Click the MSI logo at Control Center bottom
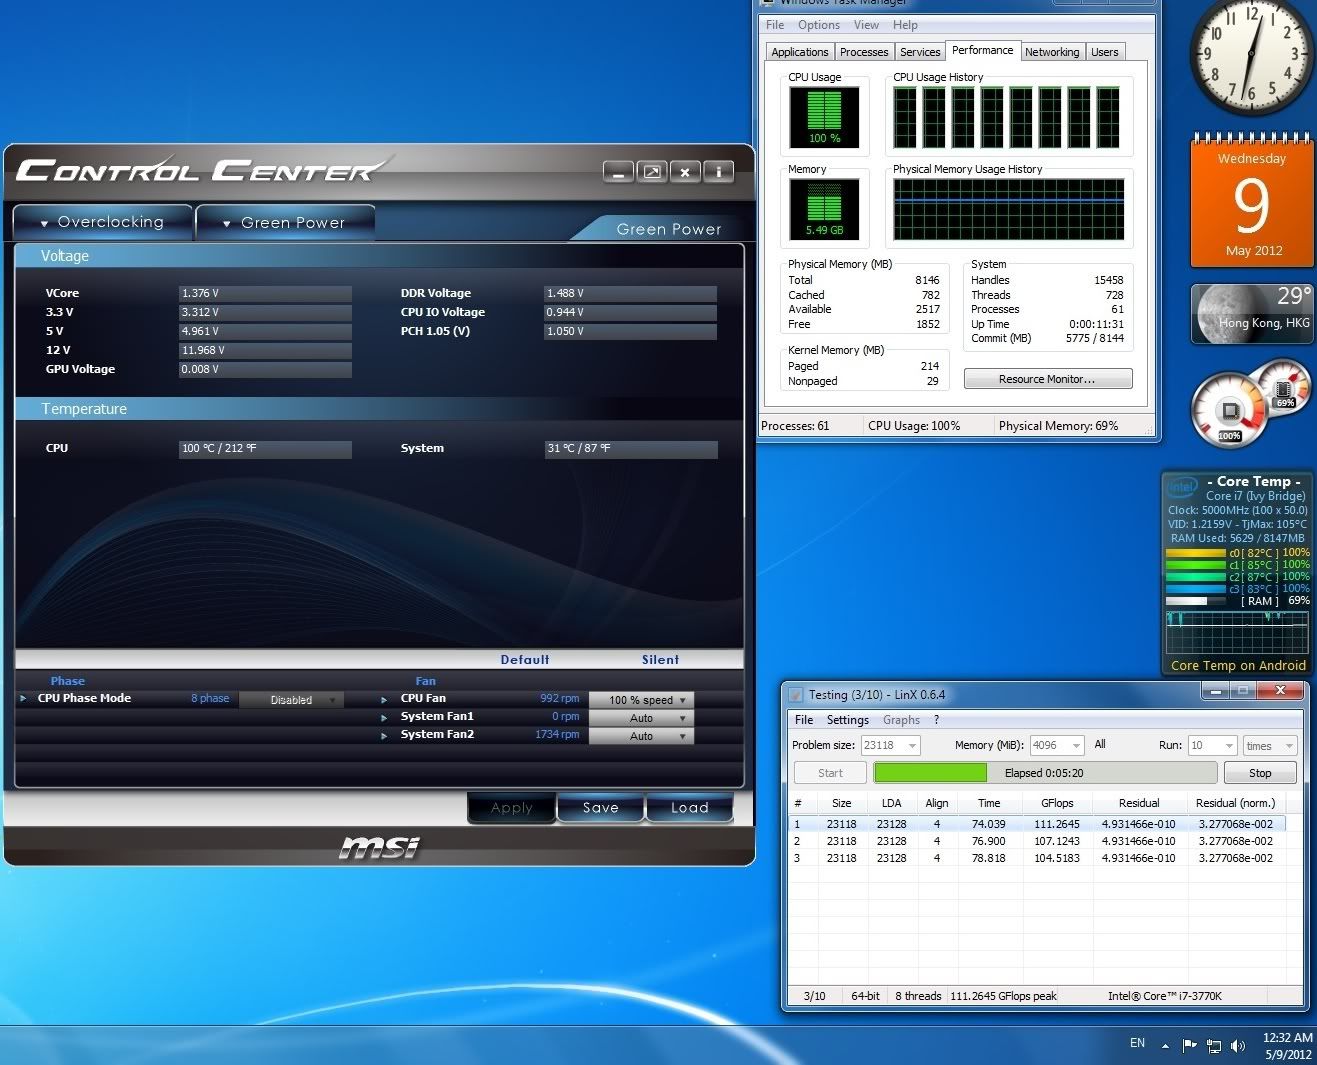Image resolution: width=1317 pixels, height=1065 pixels. click(x=380, y=847)
